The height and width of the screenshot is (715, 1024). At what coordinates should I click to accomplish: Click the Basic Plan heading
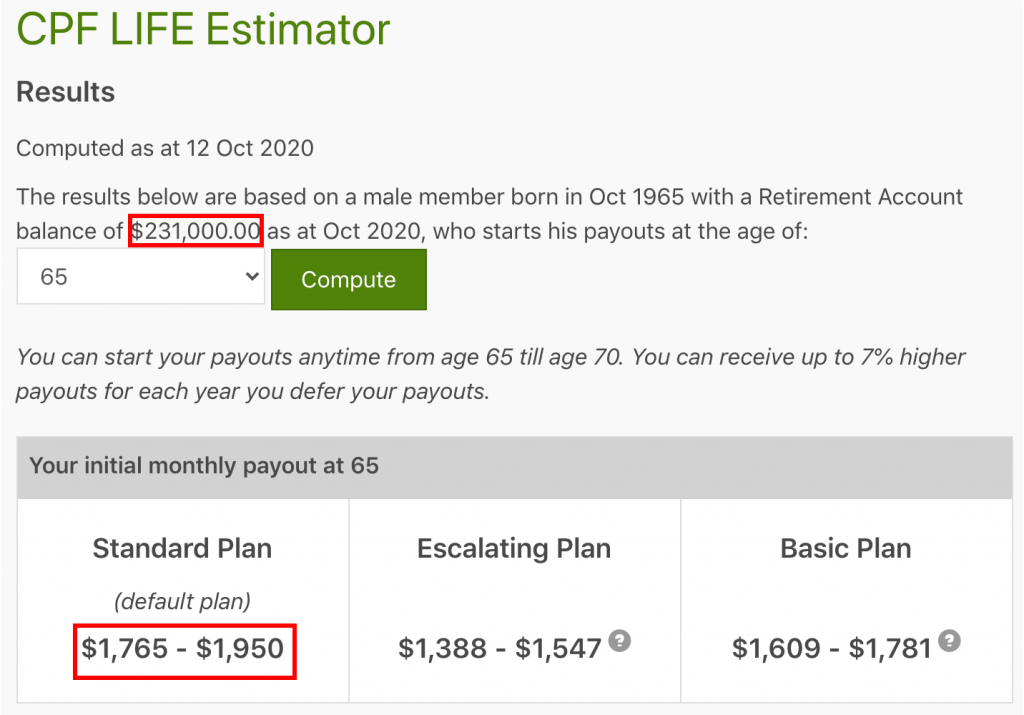click(x=846, y=549)
